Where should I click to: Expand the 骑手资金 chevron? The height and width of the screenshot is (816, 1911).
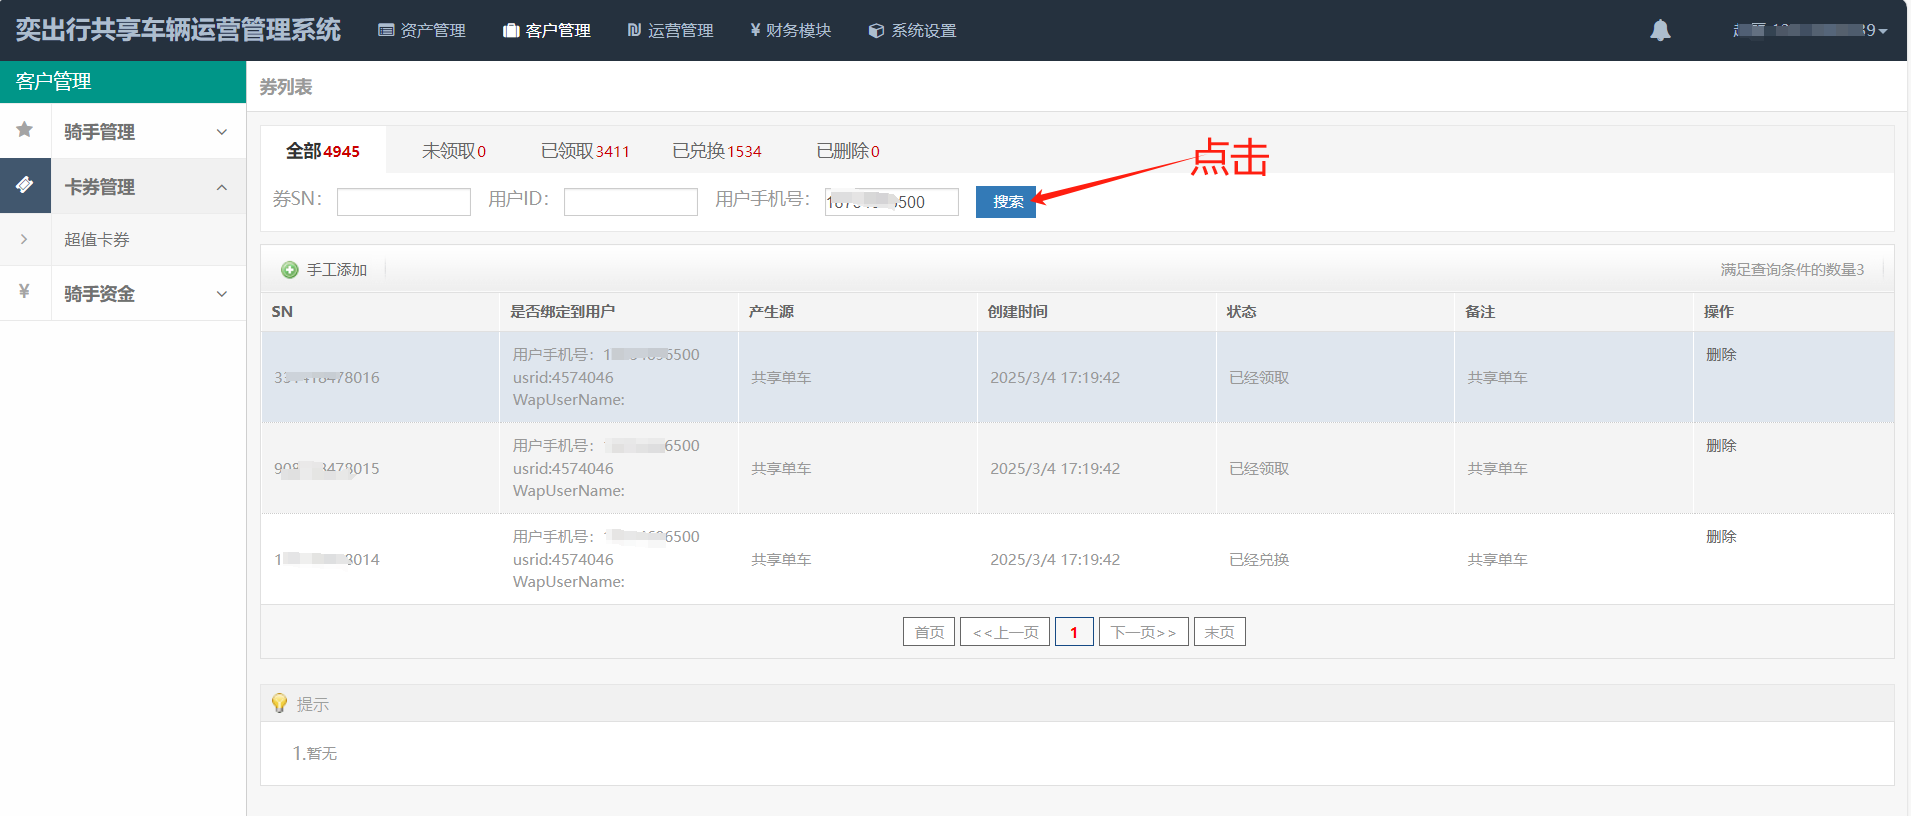pos(222,294)
